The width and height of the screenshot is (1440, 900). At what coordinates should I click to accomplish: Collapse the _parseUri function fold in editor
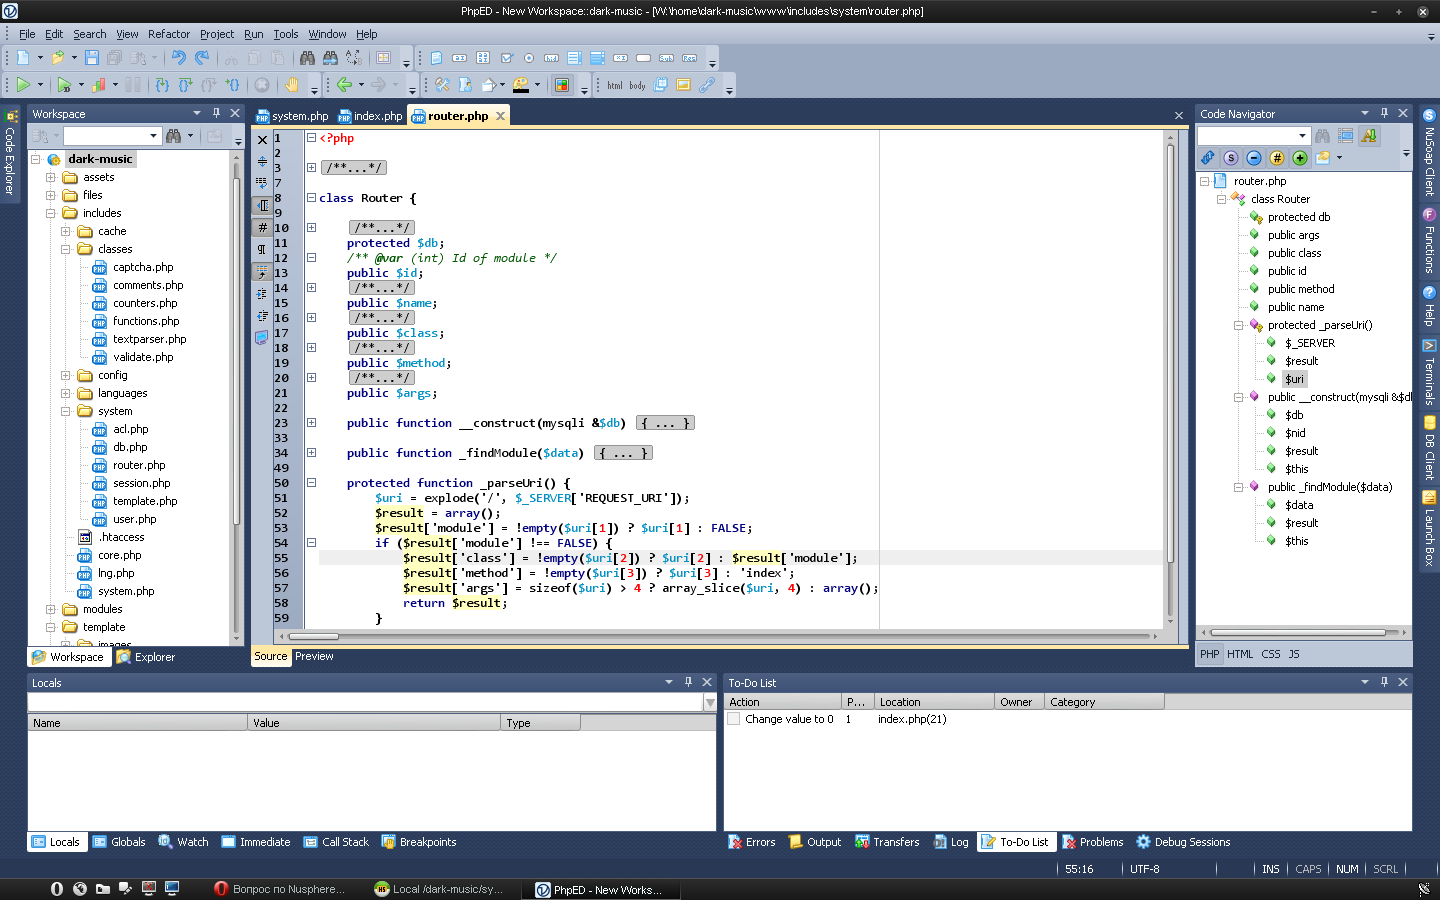coord(311,483)
